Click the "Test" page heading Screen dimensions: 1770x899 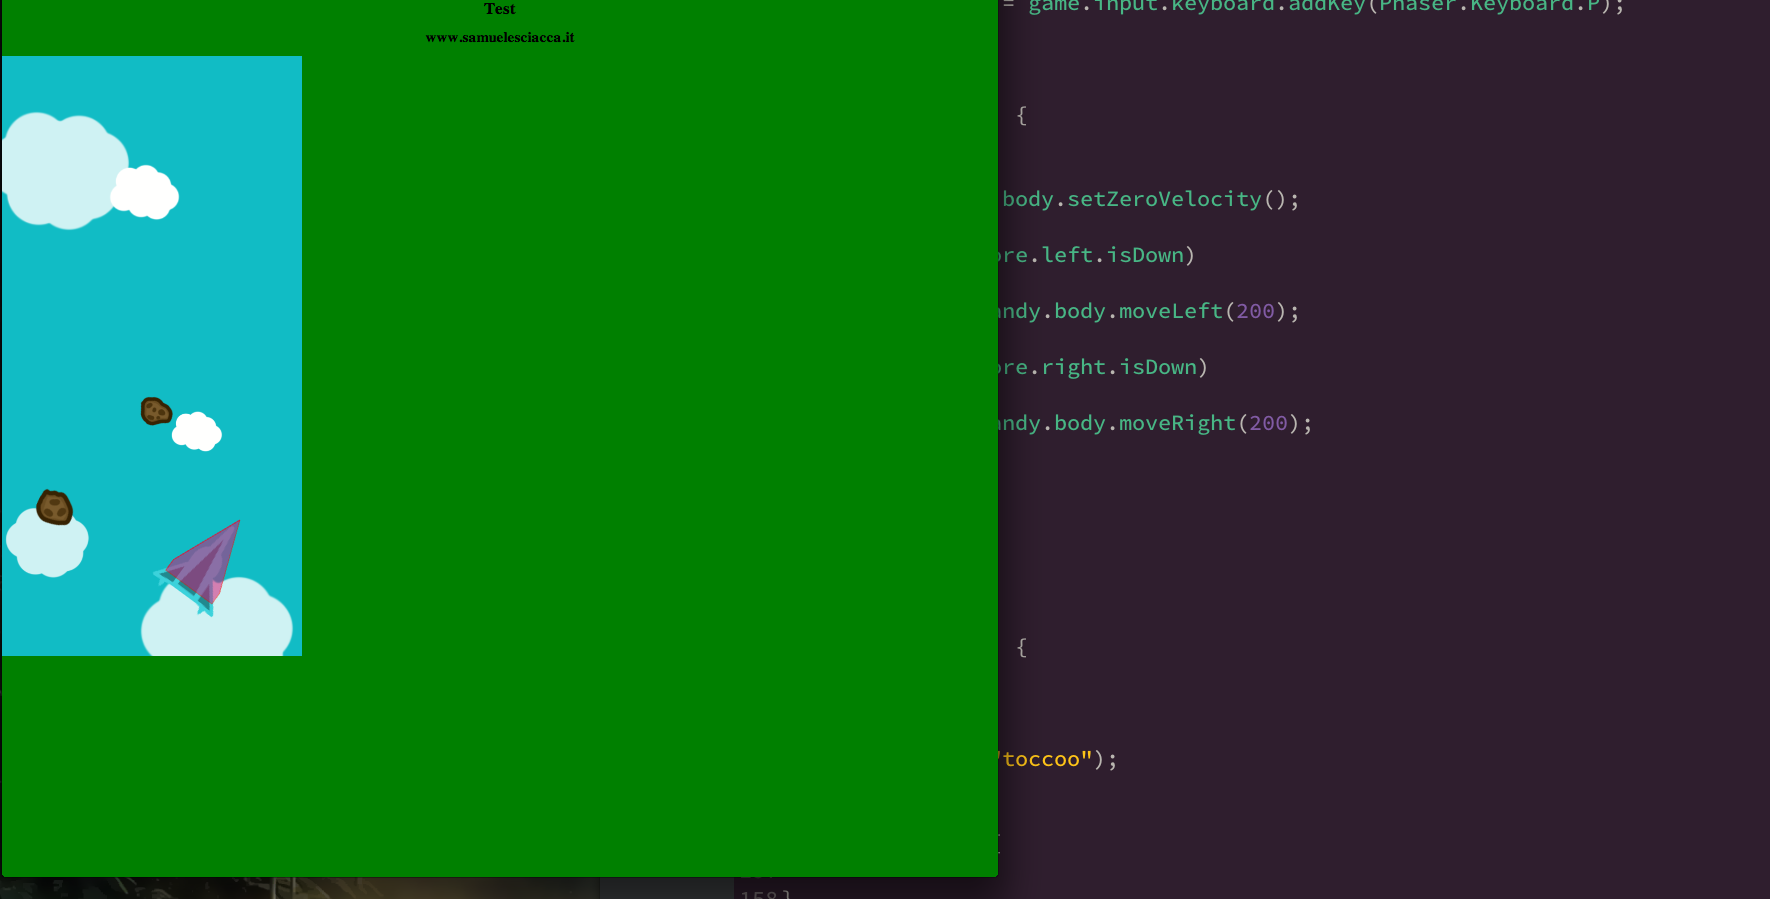pyautogui.click(x=500, y=9)
